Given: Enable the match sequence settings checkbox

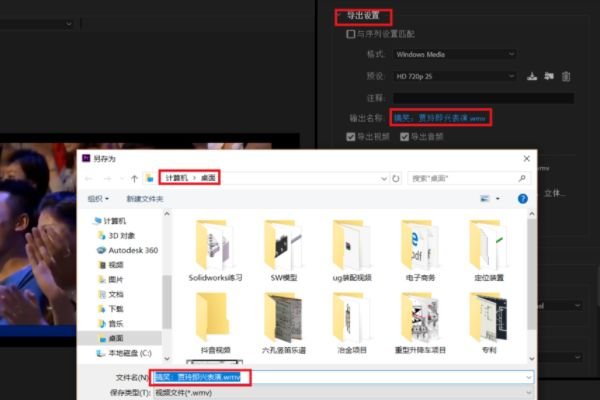Looking at the screenshot, I should point(351,34).
